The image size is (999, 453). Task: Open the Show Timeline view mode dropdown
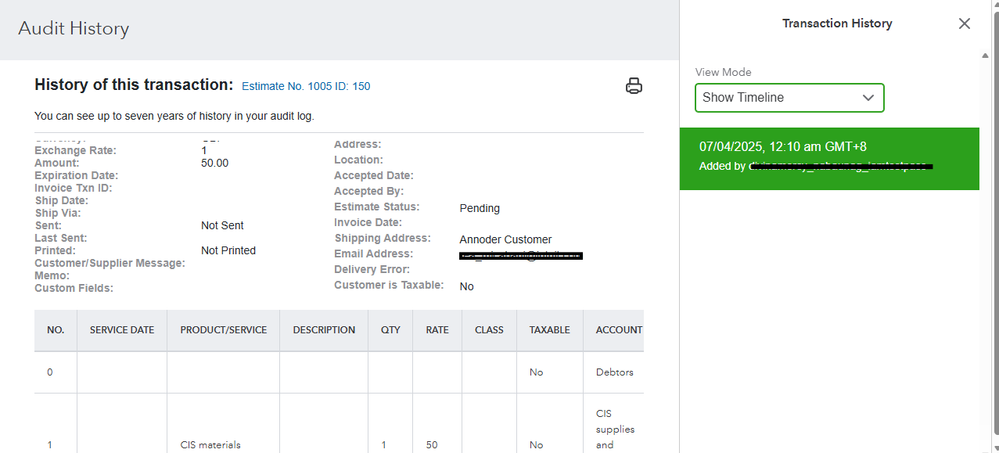pos(789,98)
